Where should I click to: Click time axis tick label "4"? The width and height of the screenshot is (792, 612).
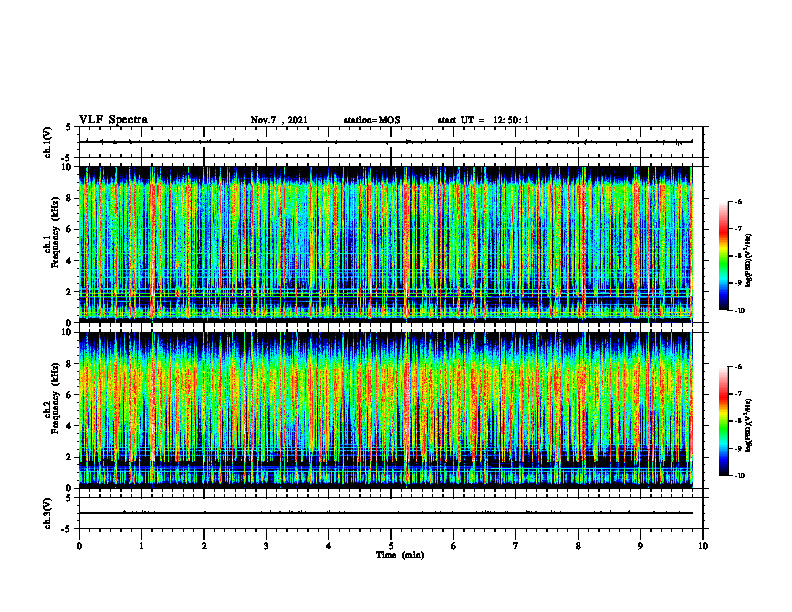(329, 546)
